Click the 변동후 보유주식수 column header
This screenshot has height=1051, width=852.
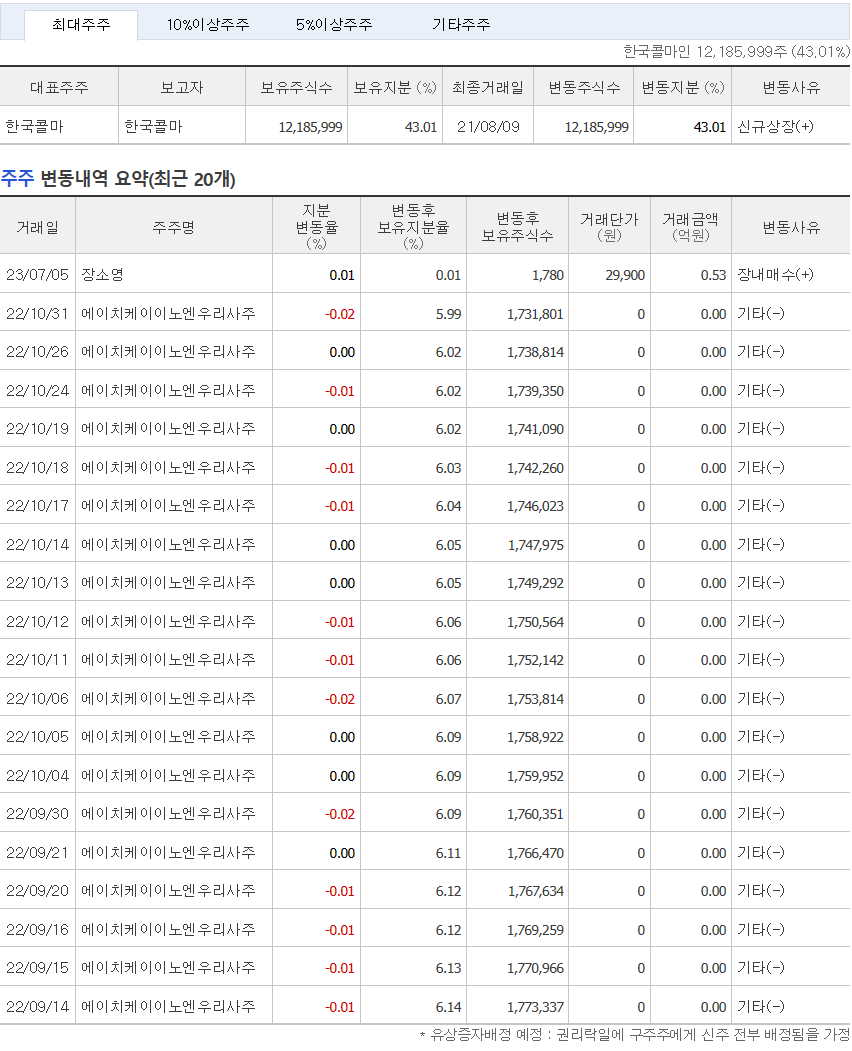coord(518,227)
